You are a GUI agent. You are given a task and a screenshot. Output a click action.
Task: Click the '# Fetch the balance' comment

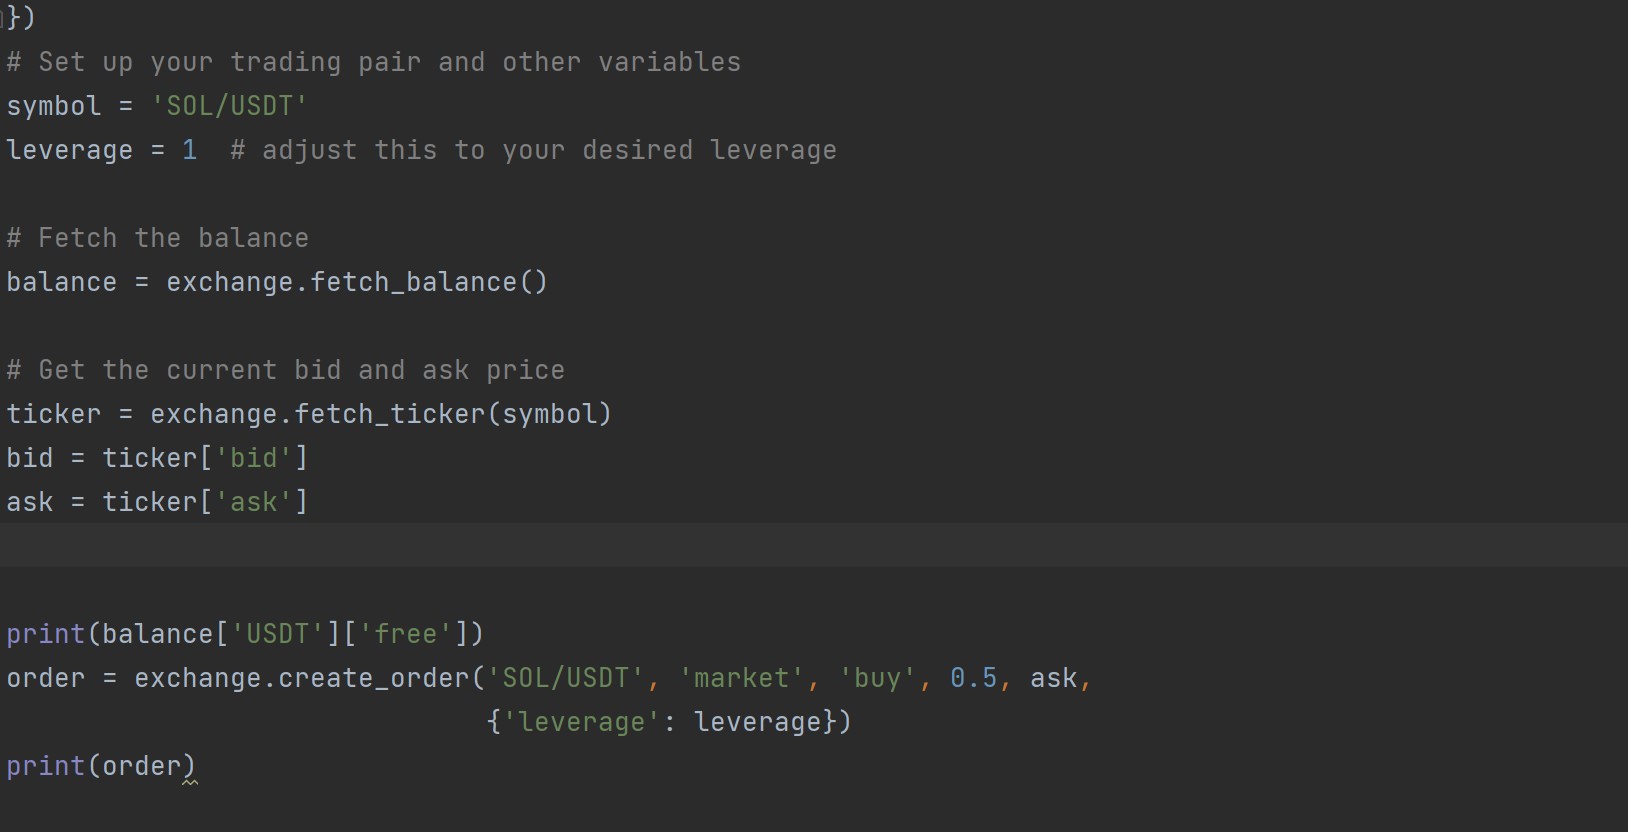[x=158, y=238]
